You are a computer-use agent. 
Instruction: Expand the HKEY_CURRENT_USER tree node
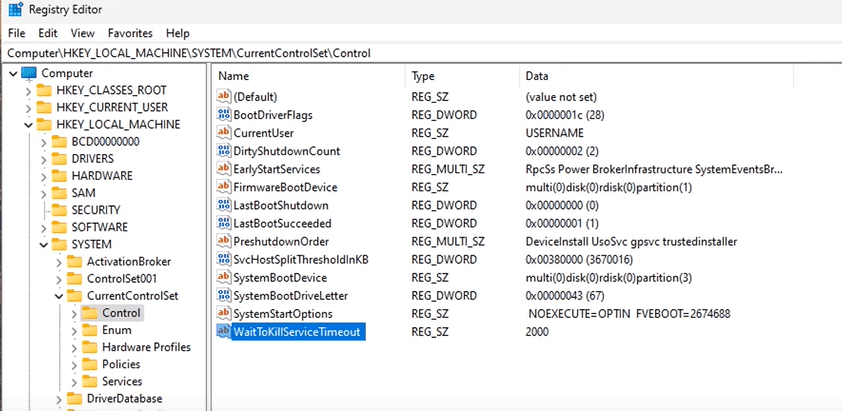pos(26,107)
